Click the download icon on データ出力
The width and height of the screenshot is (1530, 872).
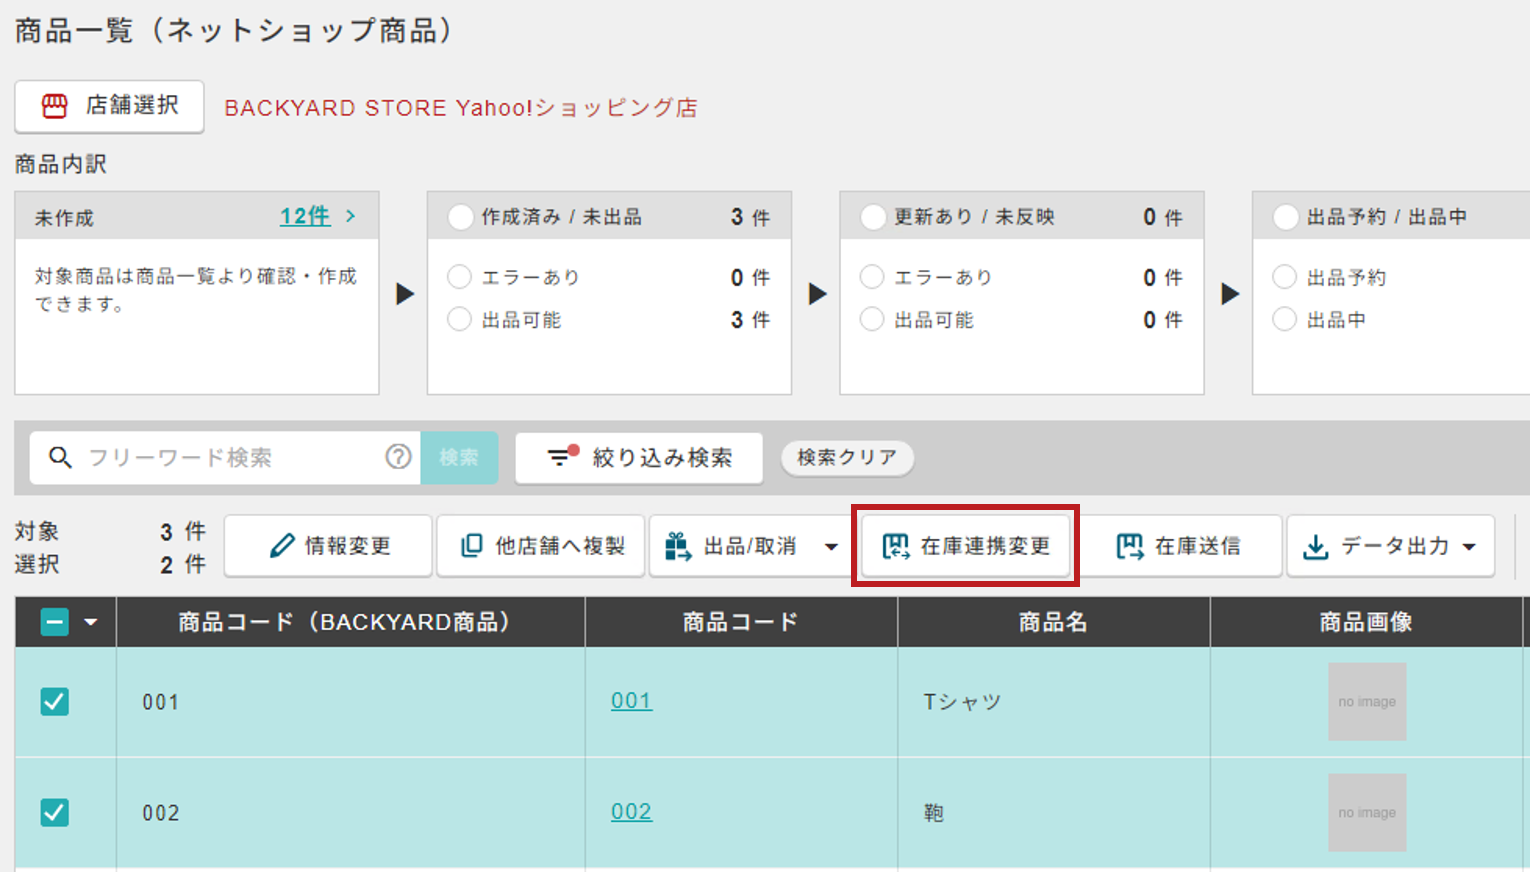pyautogui.click(x=1316, y=547)
